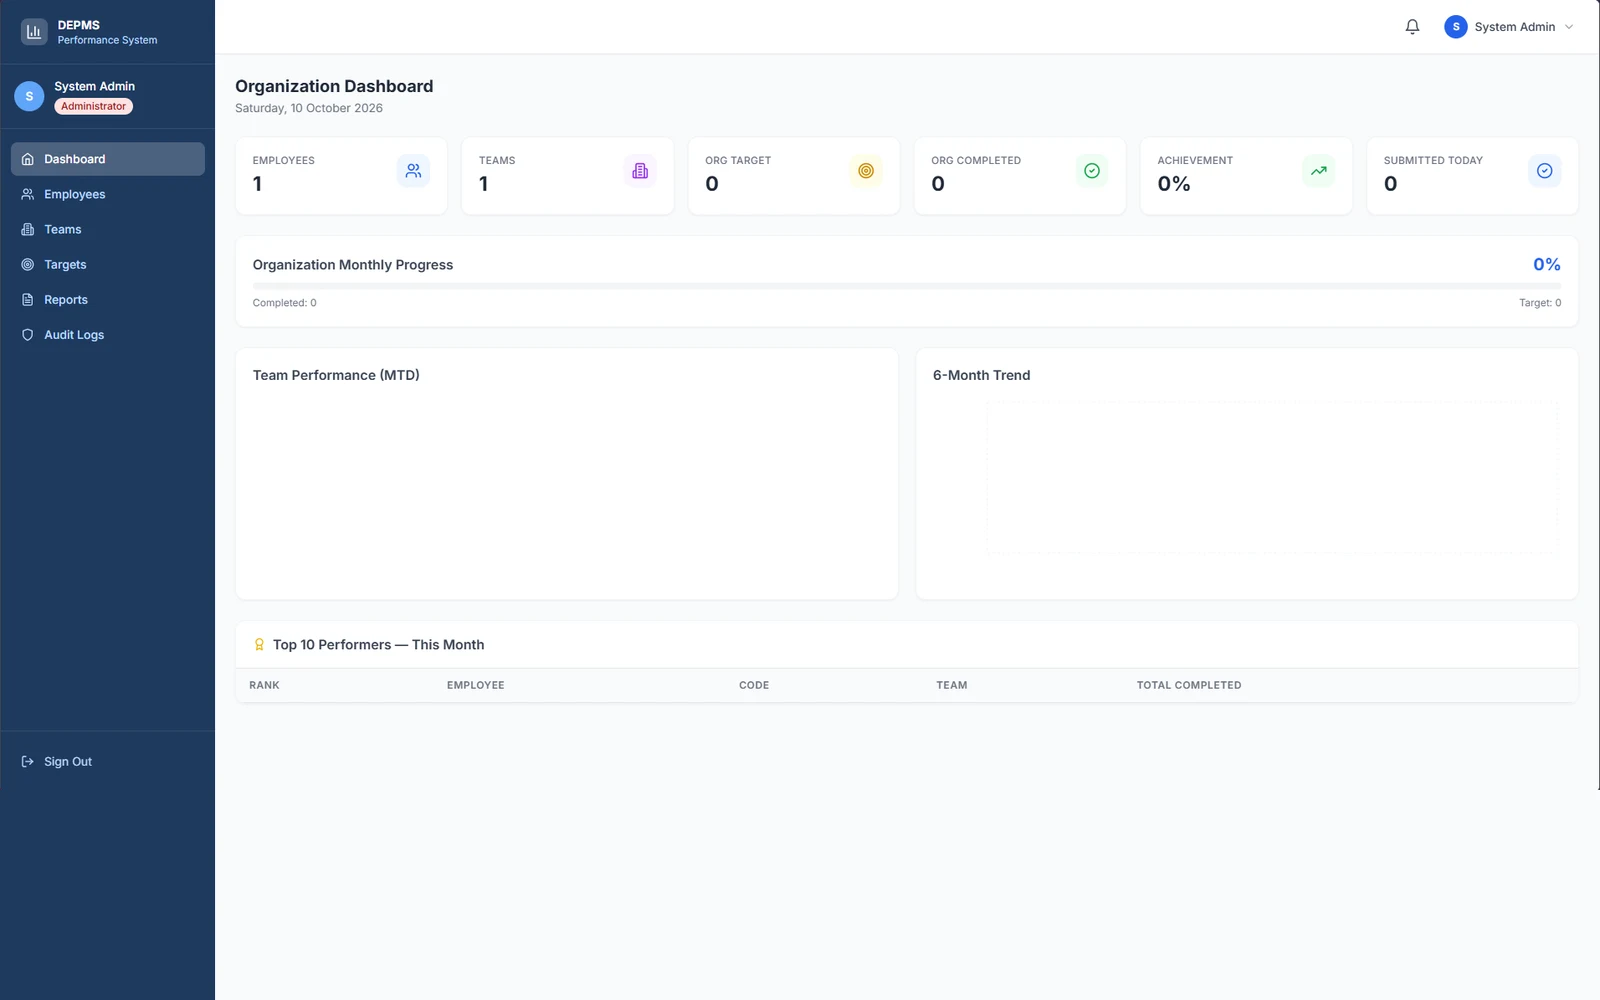
Task: Select Targets in the sidebar
Action: pos(108,265)
